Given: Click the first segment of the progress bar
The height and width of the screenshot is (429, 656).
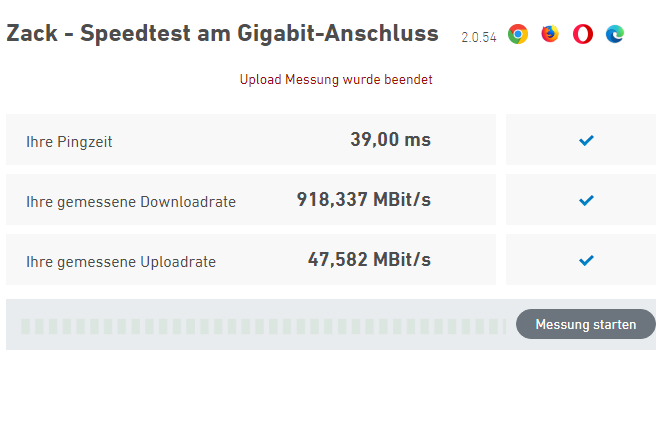Looking at the screenshot, I should click(x=26, y=326).
